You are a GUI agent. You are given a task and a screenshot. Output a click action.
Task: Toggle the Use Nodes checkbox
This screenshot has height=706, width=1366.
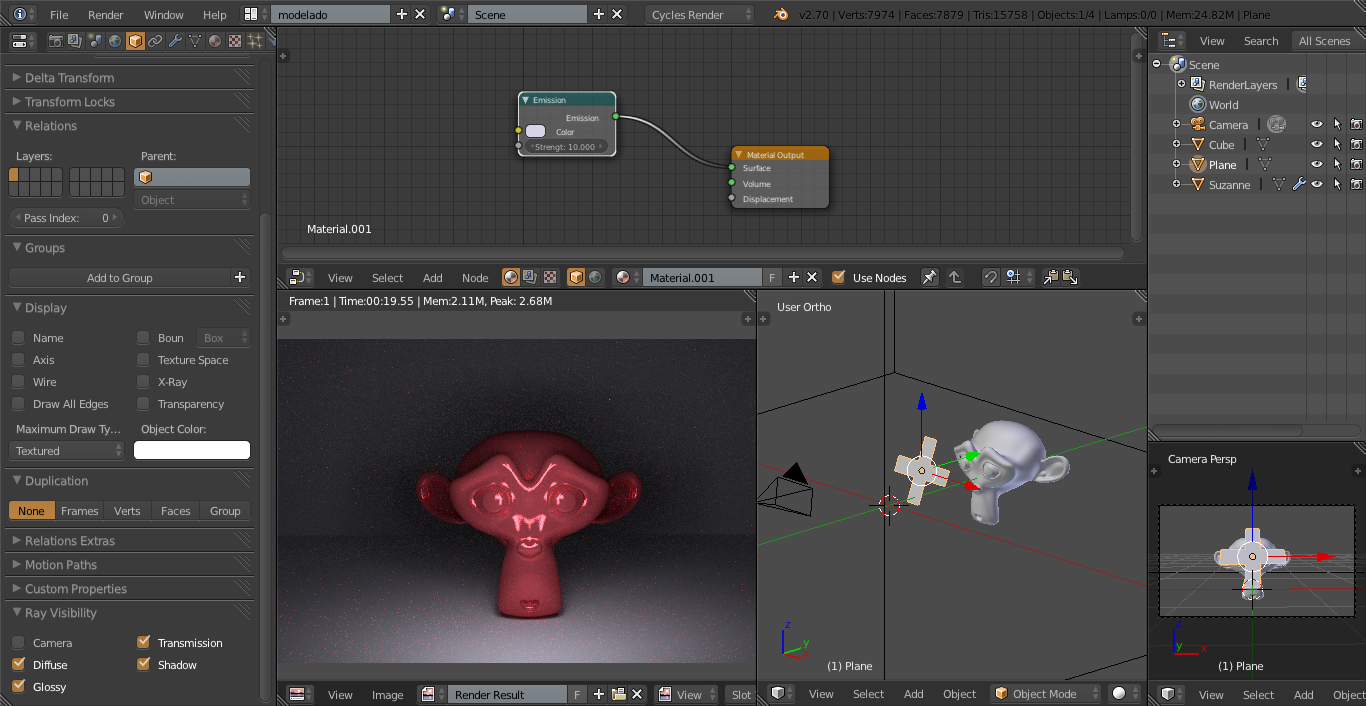pyautogui.click(x=838, y=277)
